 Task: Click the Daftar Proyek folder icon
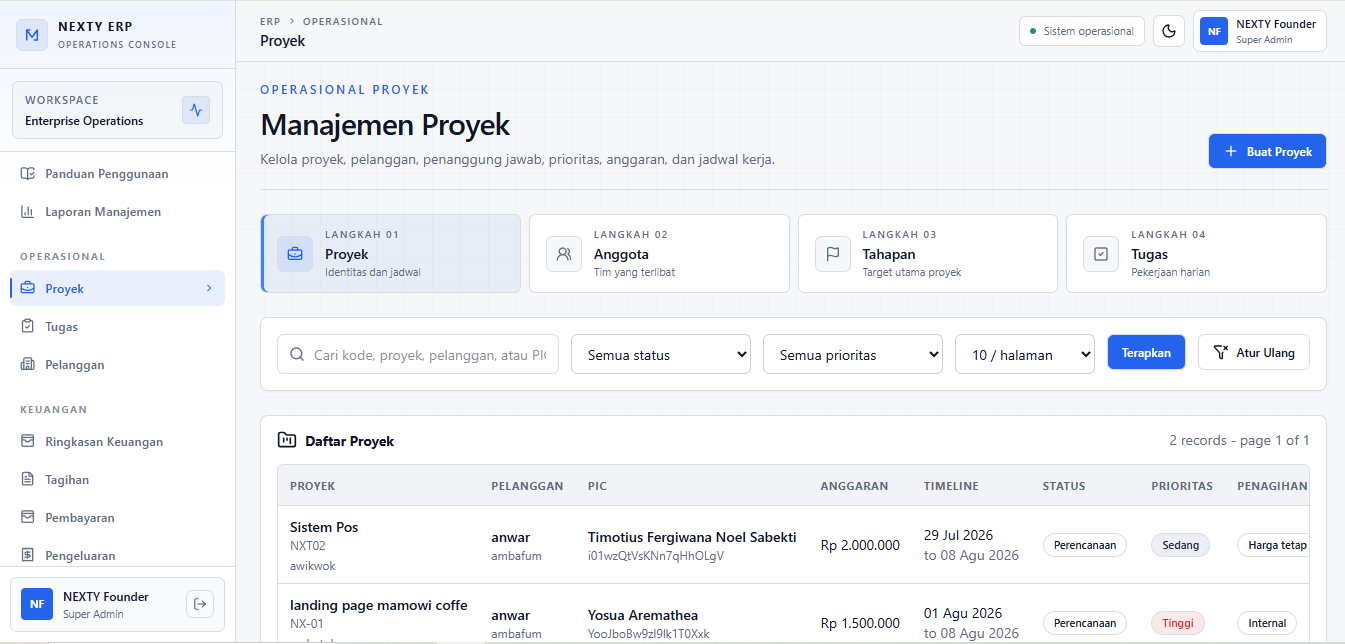click(287, 440)
